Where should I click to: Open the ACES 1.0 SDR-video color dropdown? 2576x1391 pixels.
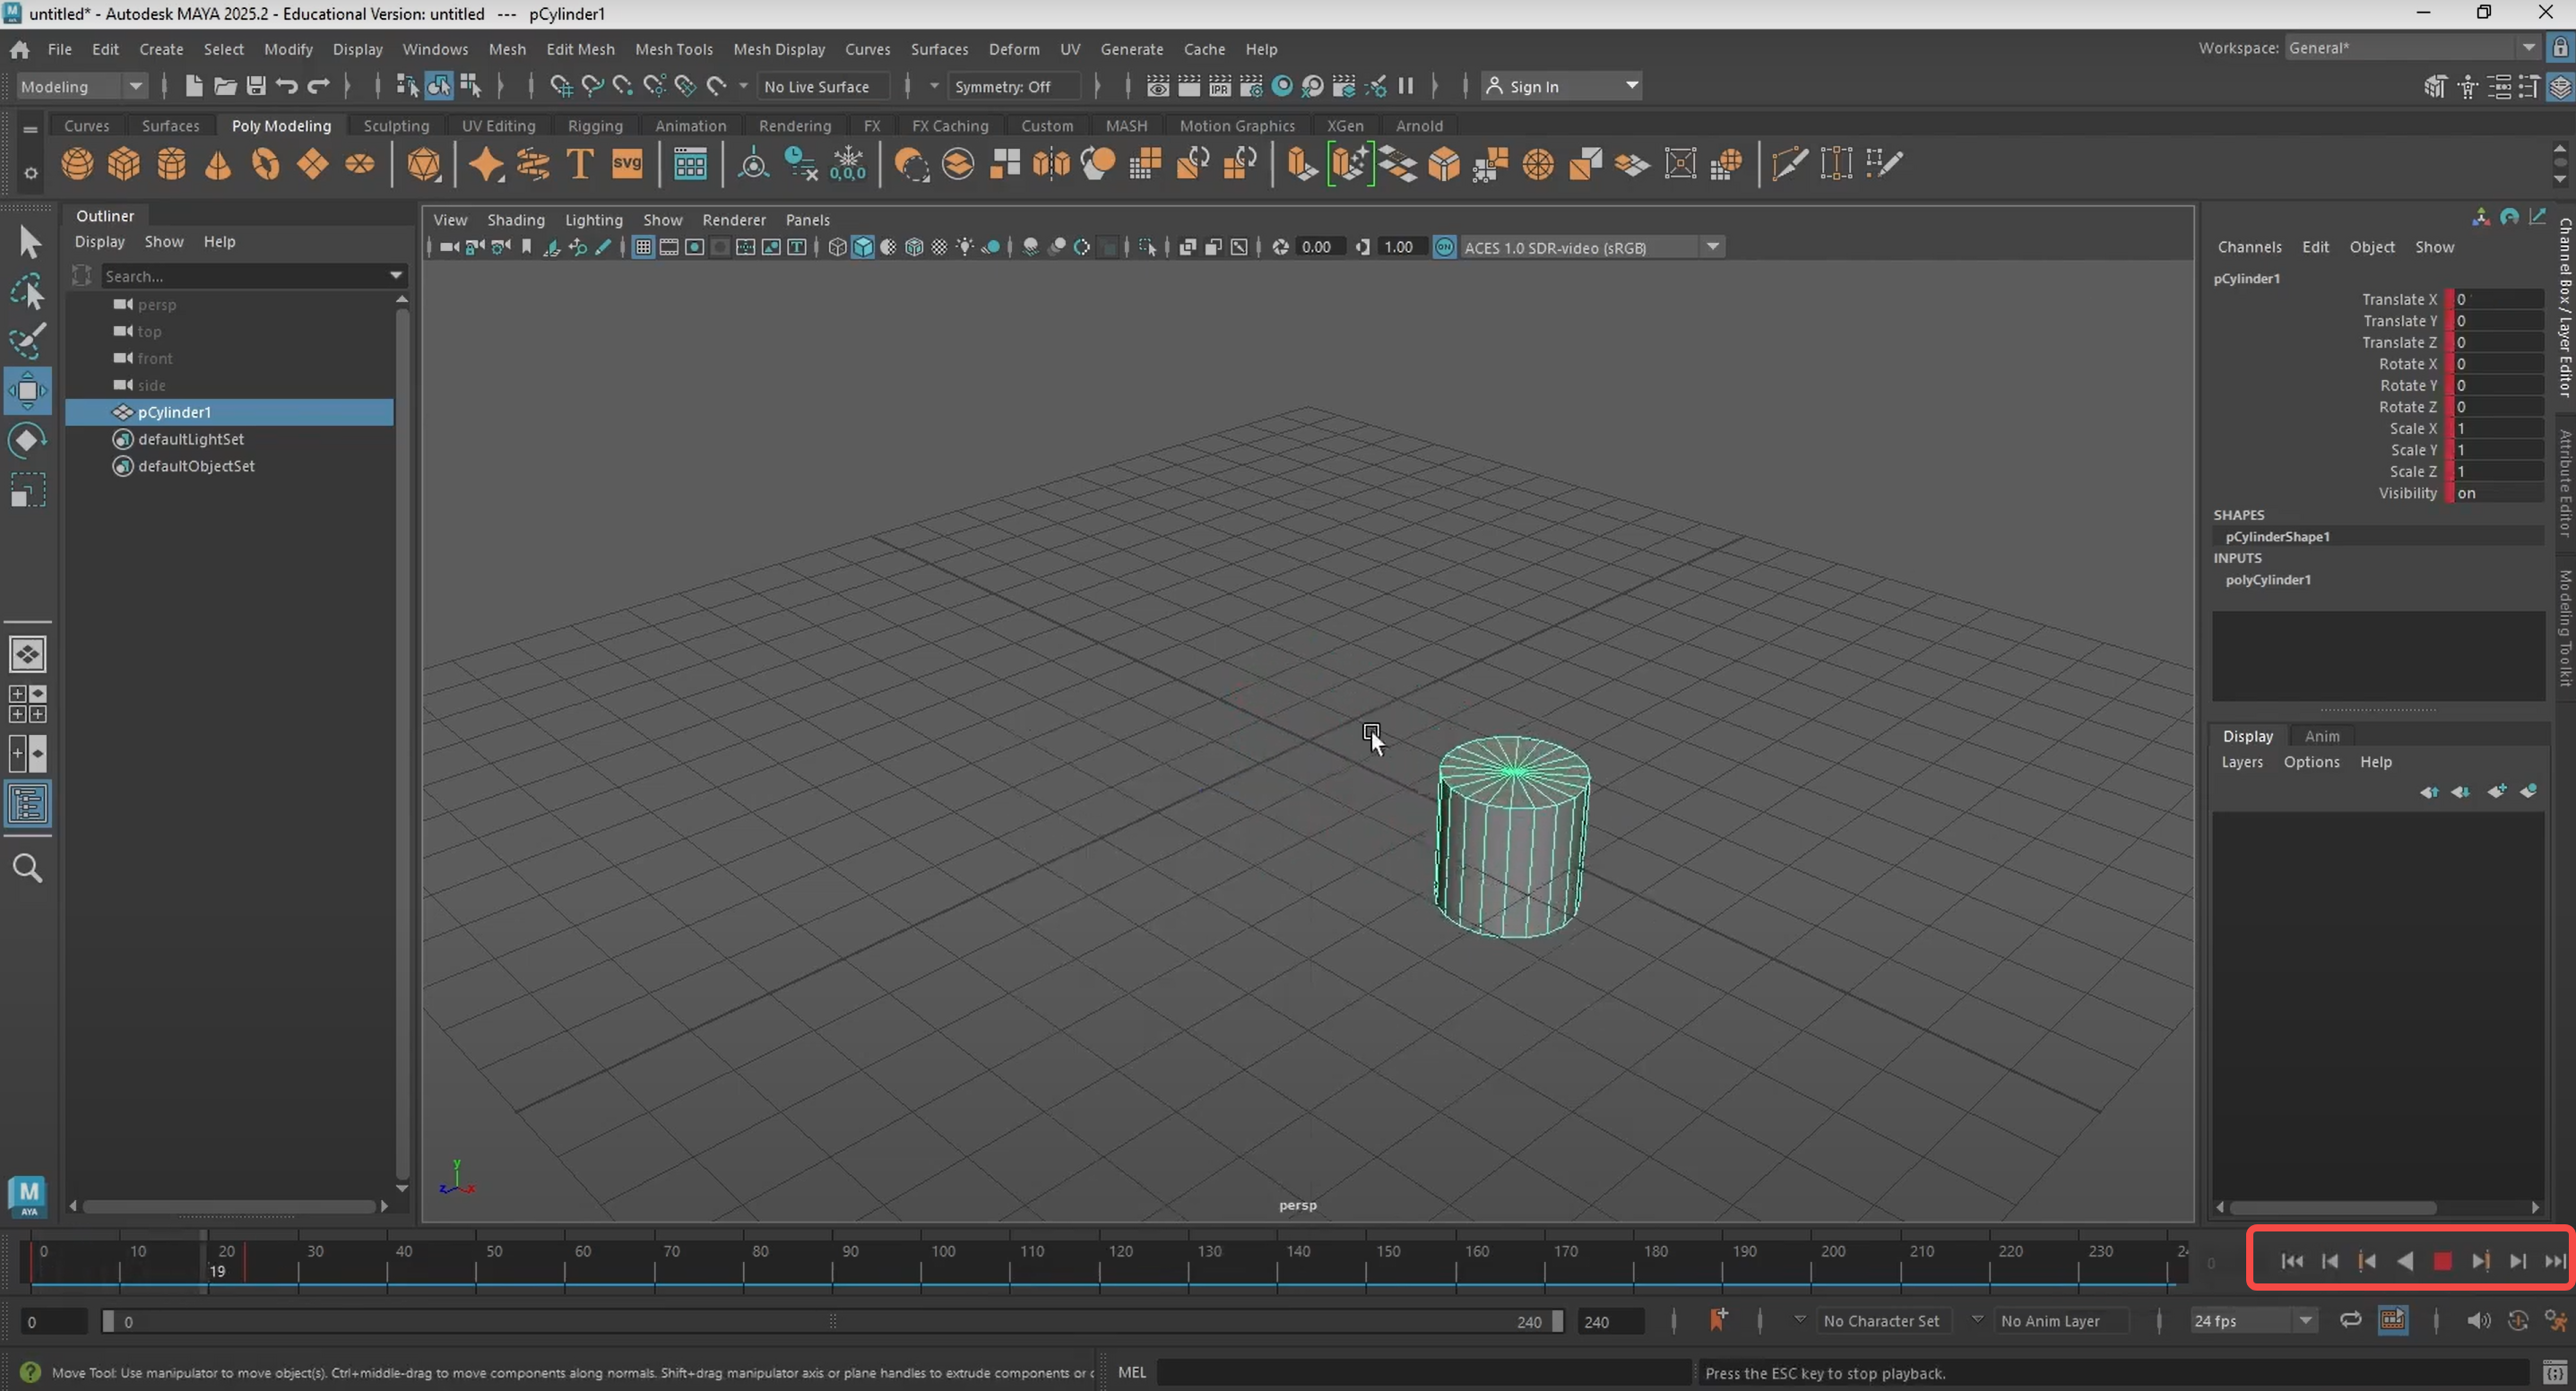click(1712, 247)
